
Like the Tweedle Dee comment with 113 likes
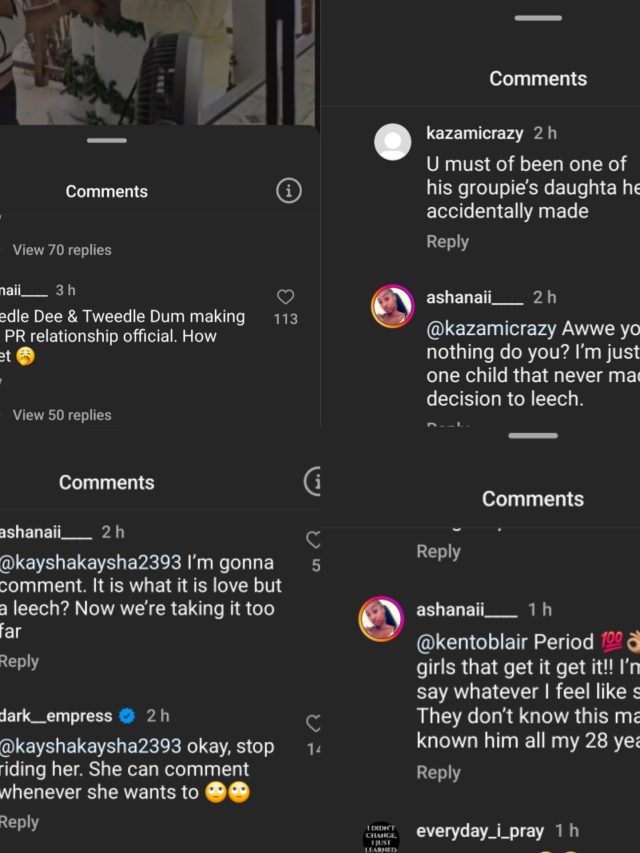tap(285, 297)
